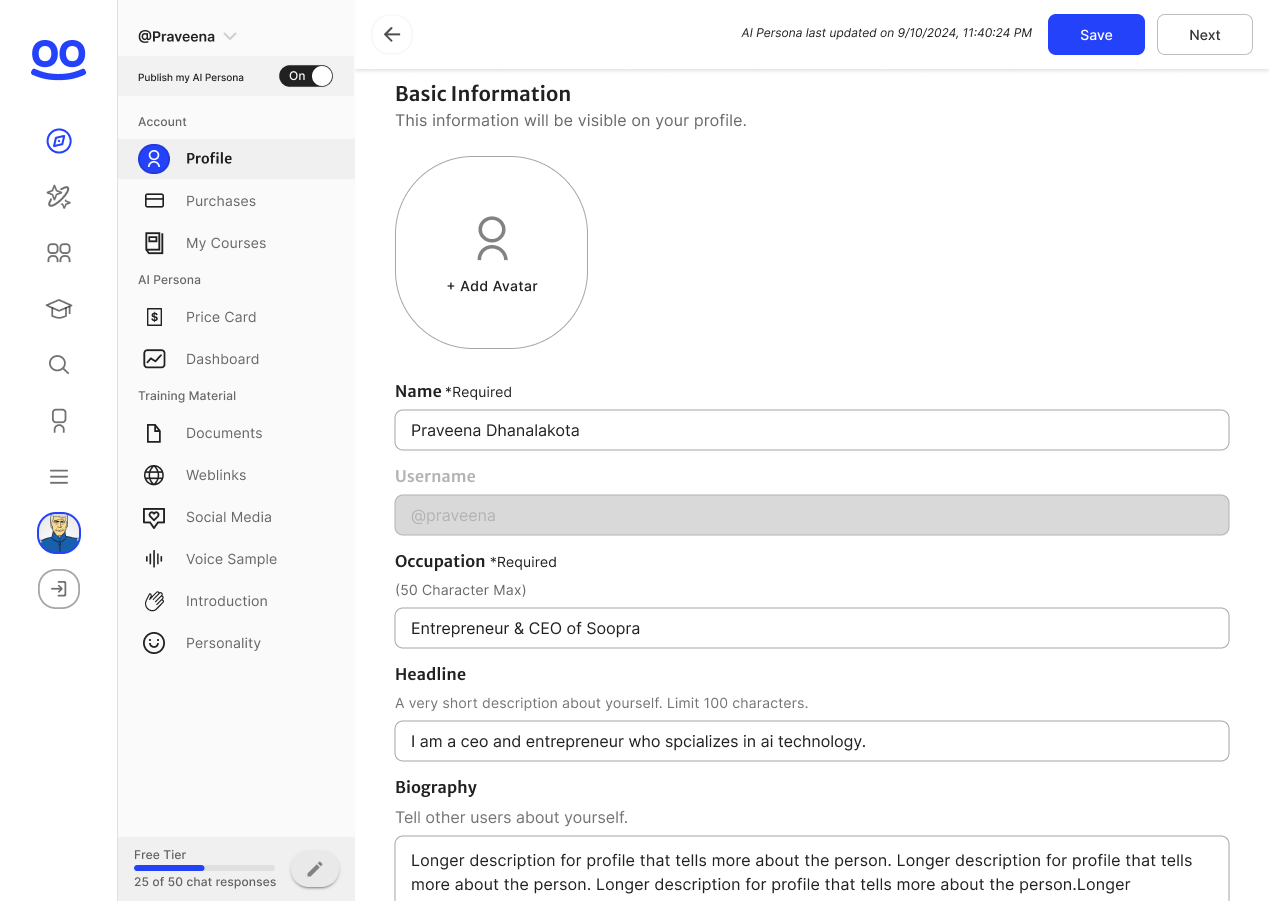
Task: Click the community people icon
Action: point(59,253)
